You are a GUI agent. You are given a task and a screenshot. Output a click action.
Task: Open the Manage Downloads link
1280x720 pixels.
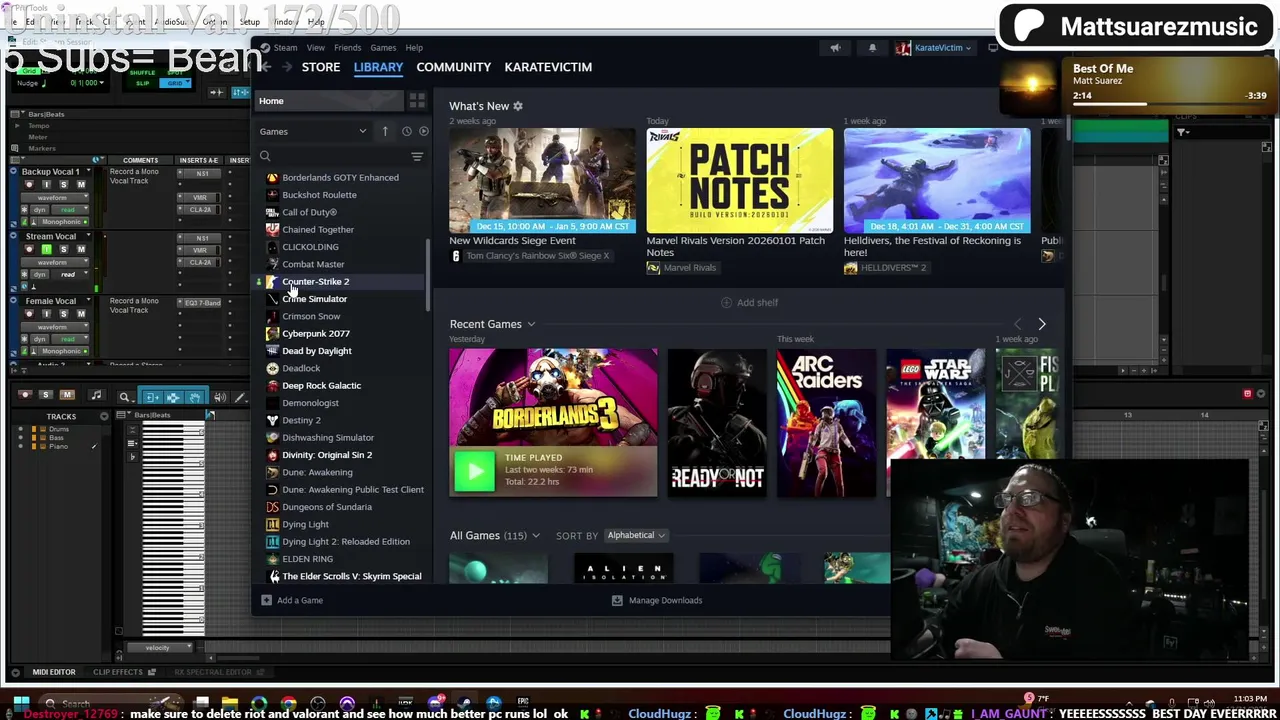tap(657, 600)
